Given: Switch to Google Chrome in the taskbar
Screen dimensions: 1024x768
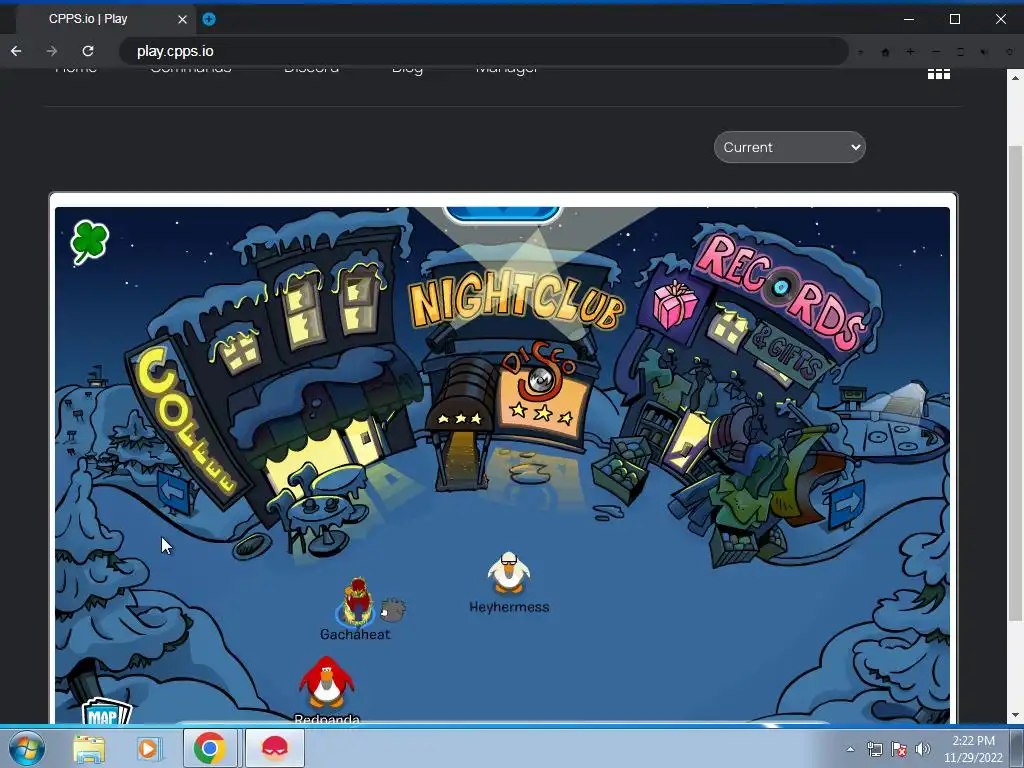Looking at the screenshot, I should click(210, 748).
